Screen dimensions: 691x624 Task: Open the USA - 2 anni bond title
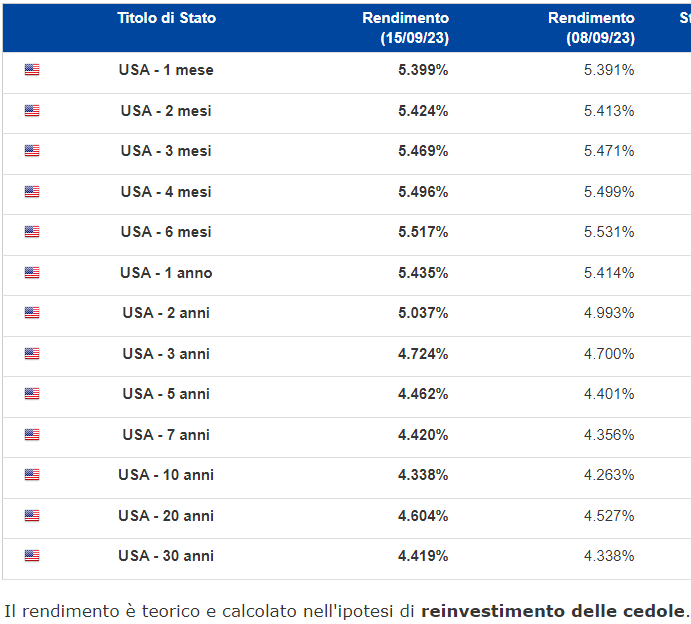click(166, 313)
